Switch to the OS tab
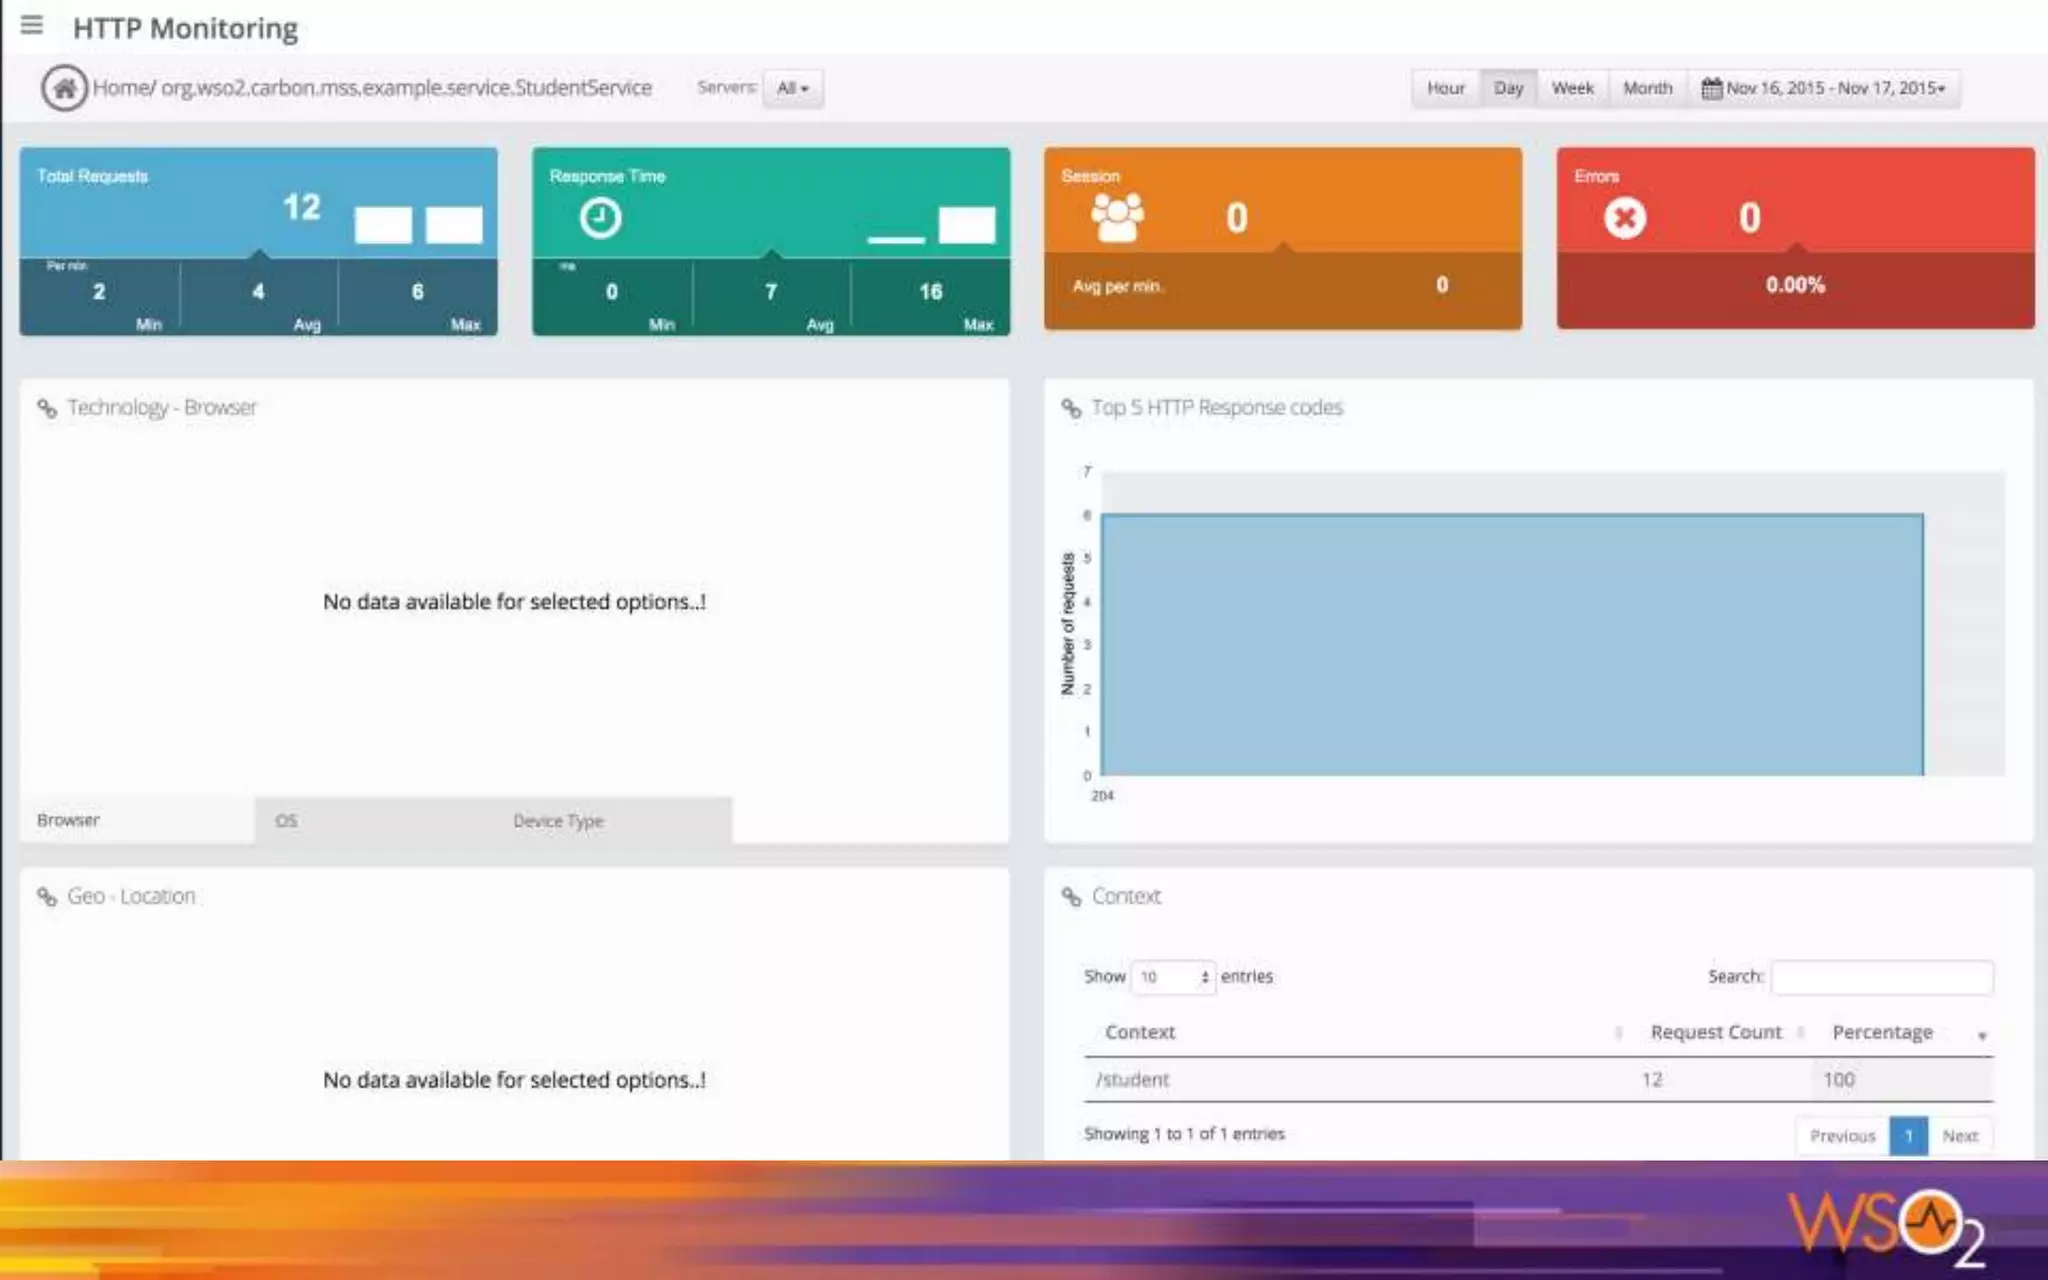This screenshot has height=1280, width=2048. pos(286,821)
